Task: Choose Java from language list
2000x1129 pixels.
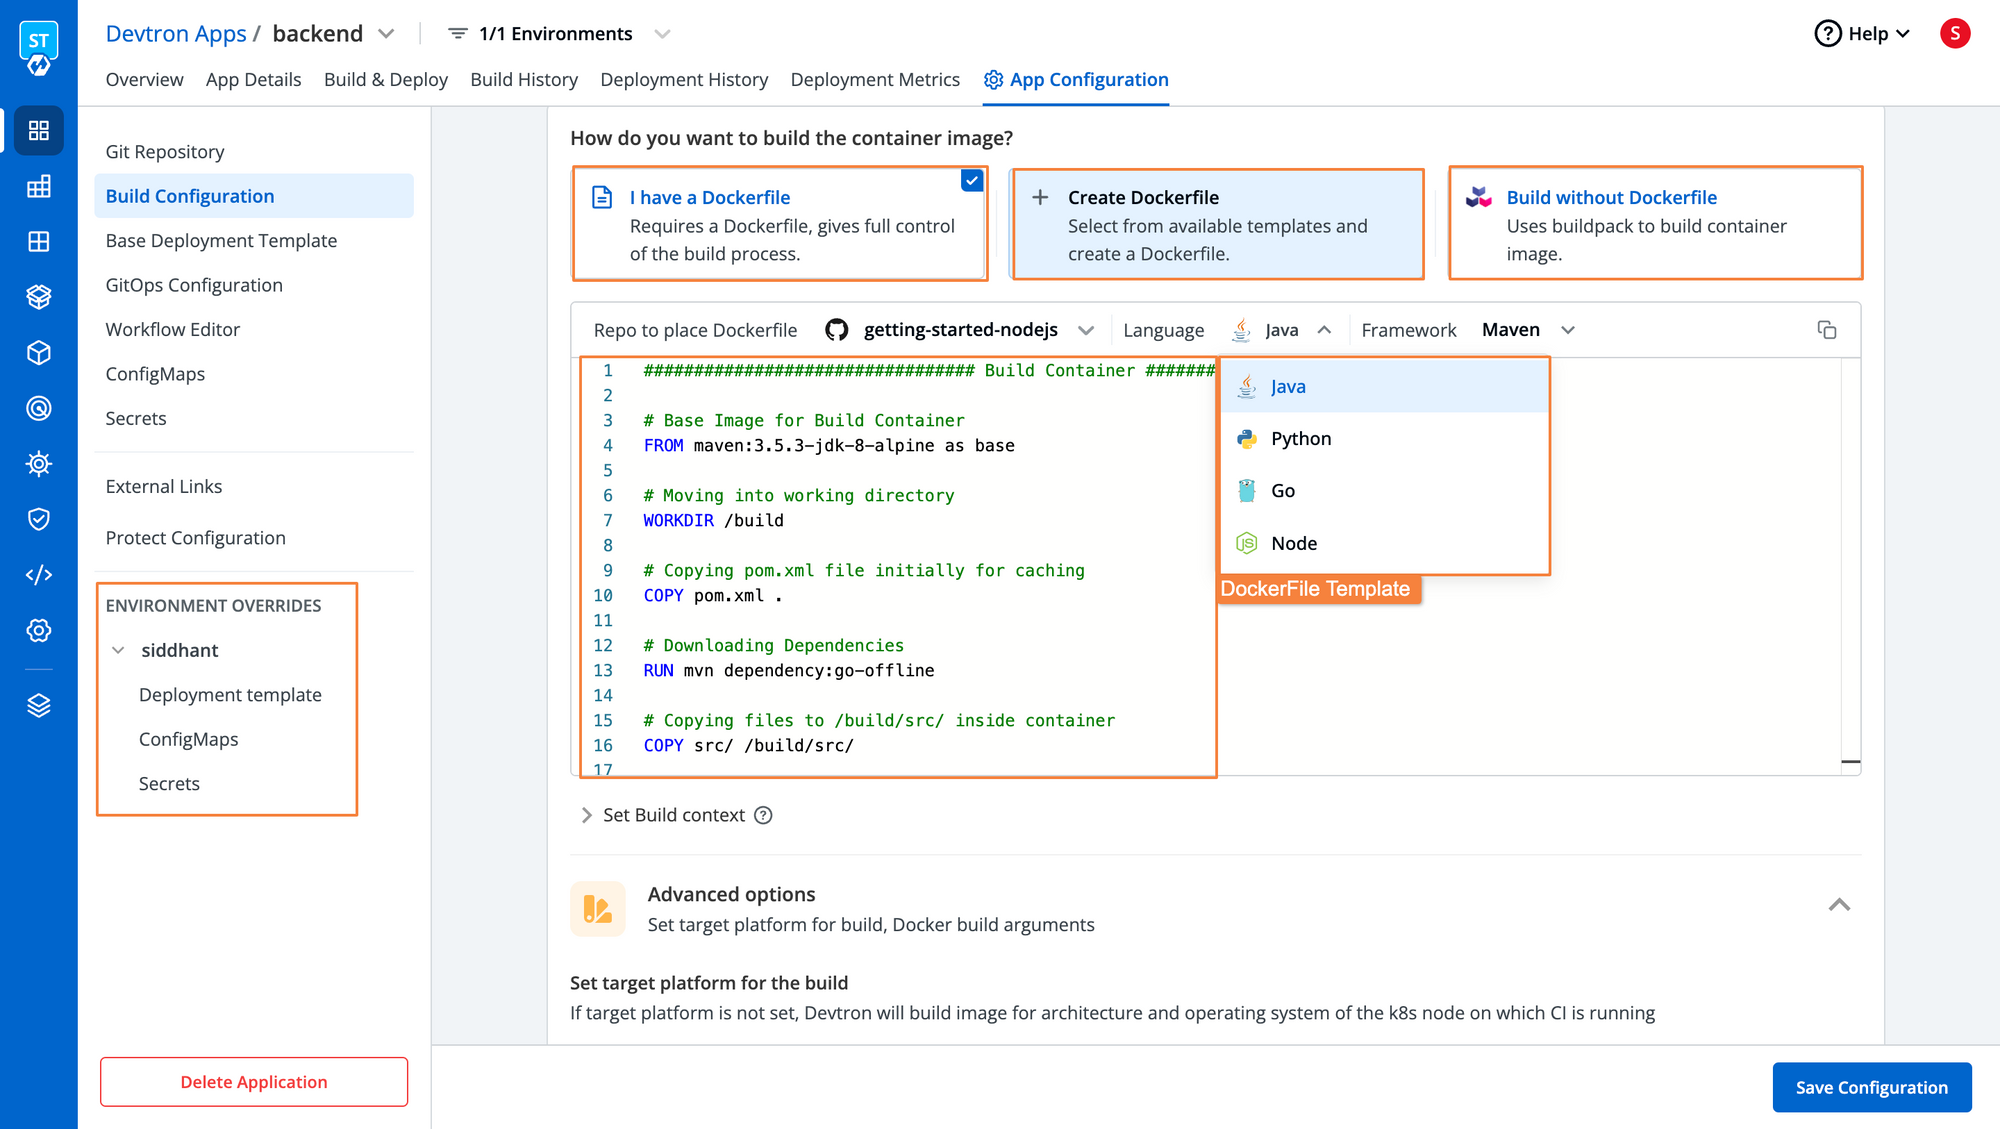Action: [x=1384, y=386]
